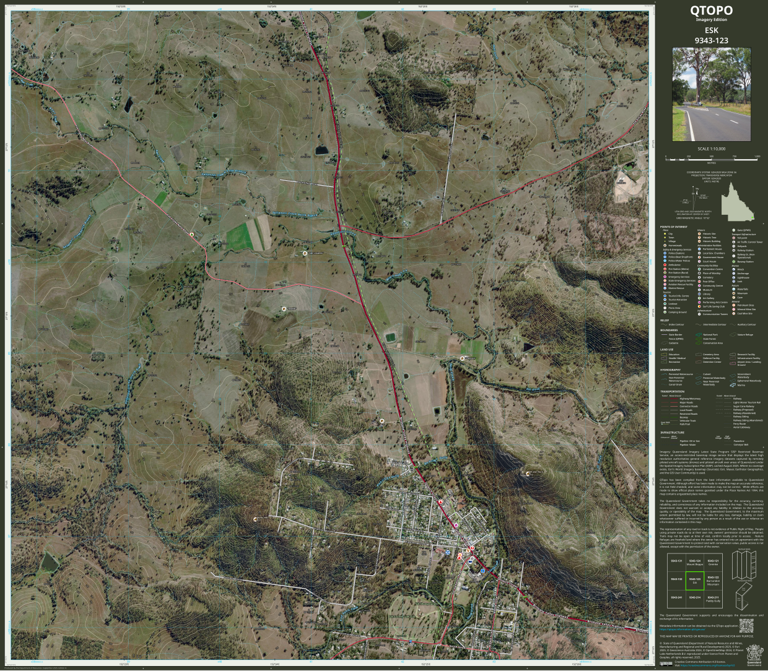Viewport: 768px width, 671px height.
Task: Click the INFRASTRUCTURE legend heading
Action: coord(672,433)
